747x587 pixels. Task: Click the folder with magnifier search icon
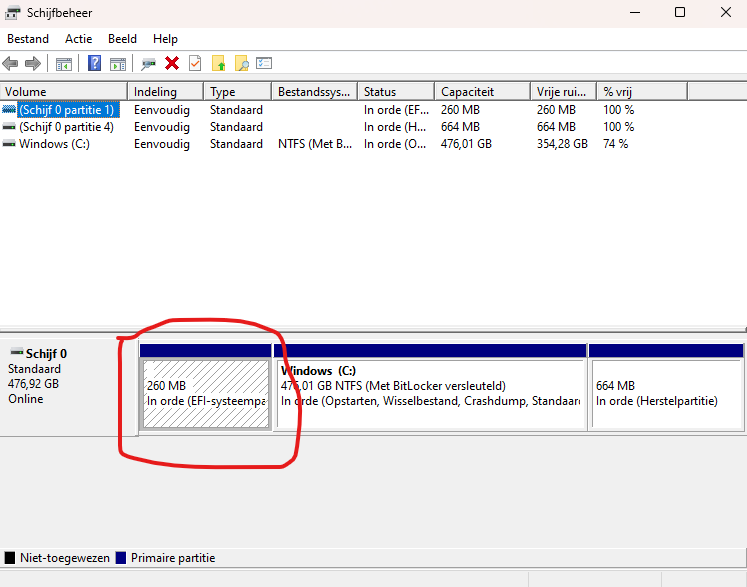click(x=241, y=64)
